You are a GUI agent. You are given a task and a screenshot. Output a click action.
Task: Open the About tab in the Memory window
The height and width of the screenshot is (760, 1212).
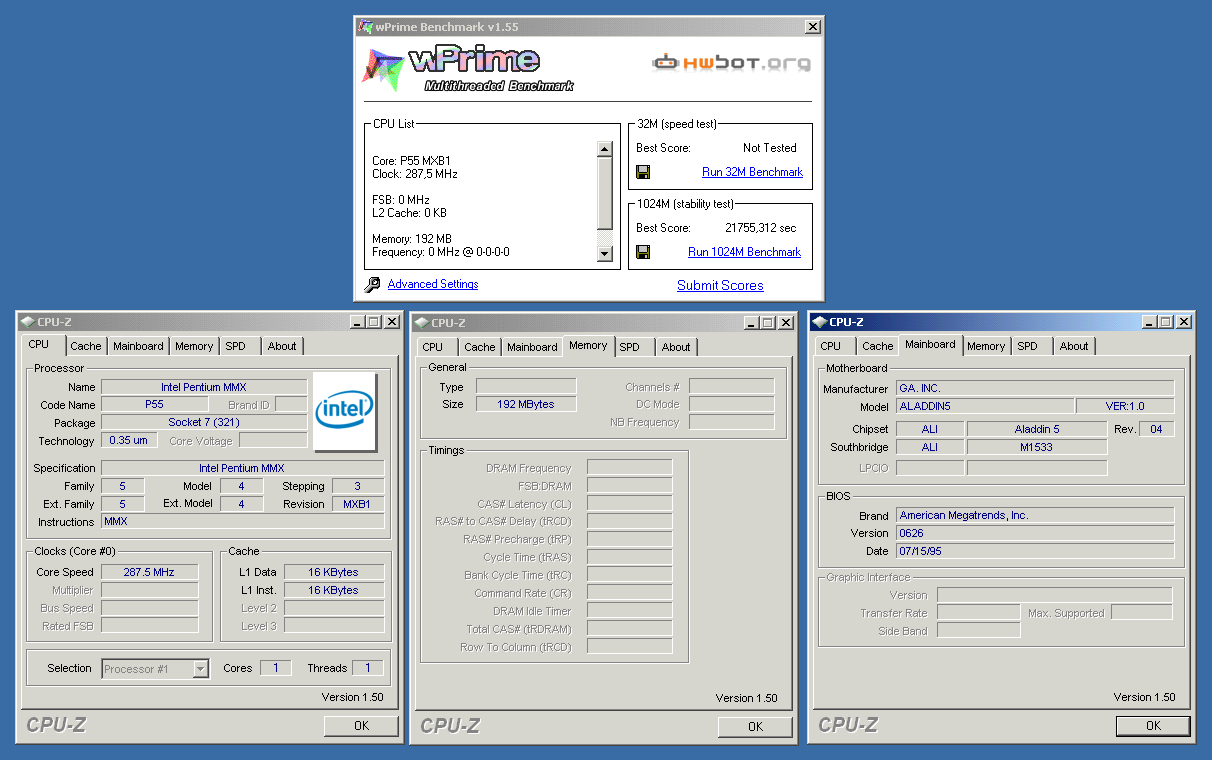coord(676,347)
